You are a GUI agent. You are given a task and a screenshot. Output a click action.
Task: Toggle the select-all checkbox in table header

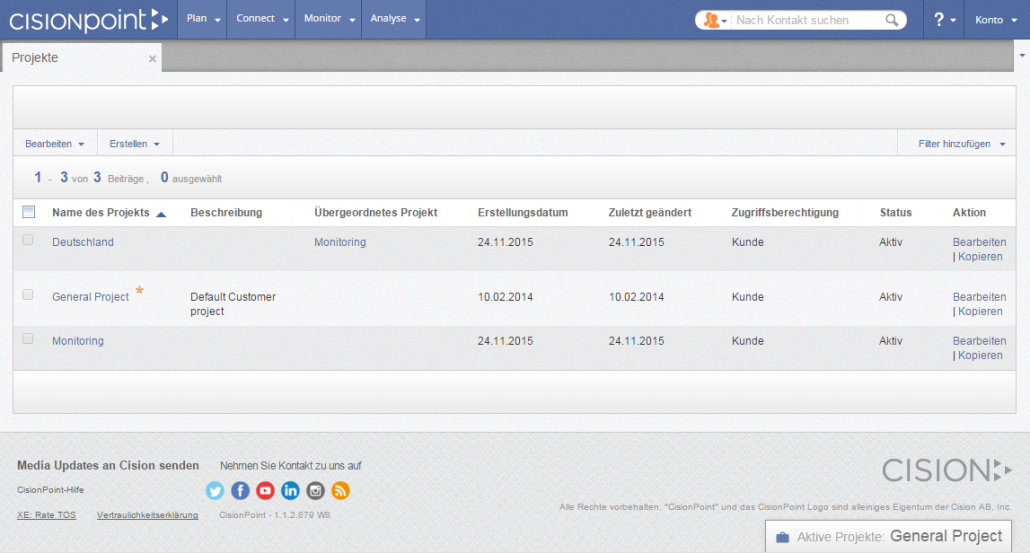click(28, 211)
